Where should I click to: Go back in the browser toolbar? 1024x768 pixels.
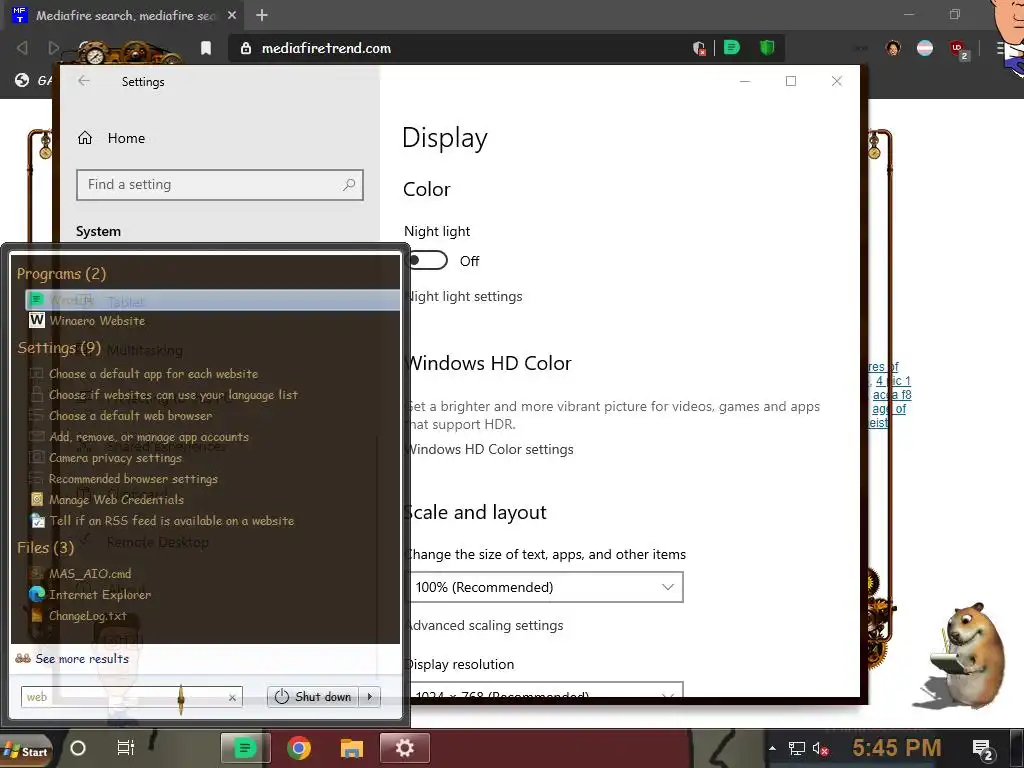coord(22,48)
